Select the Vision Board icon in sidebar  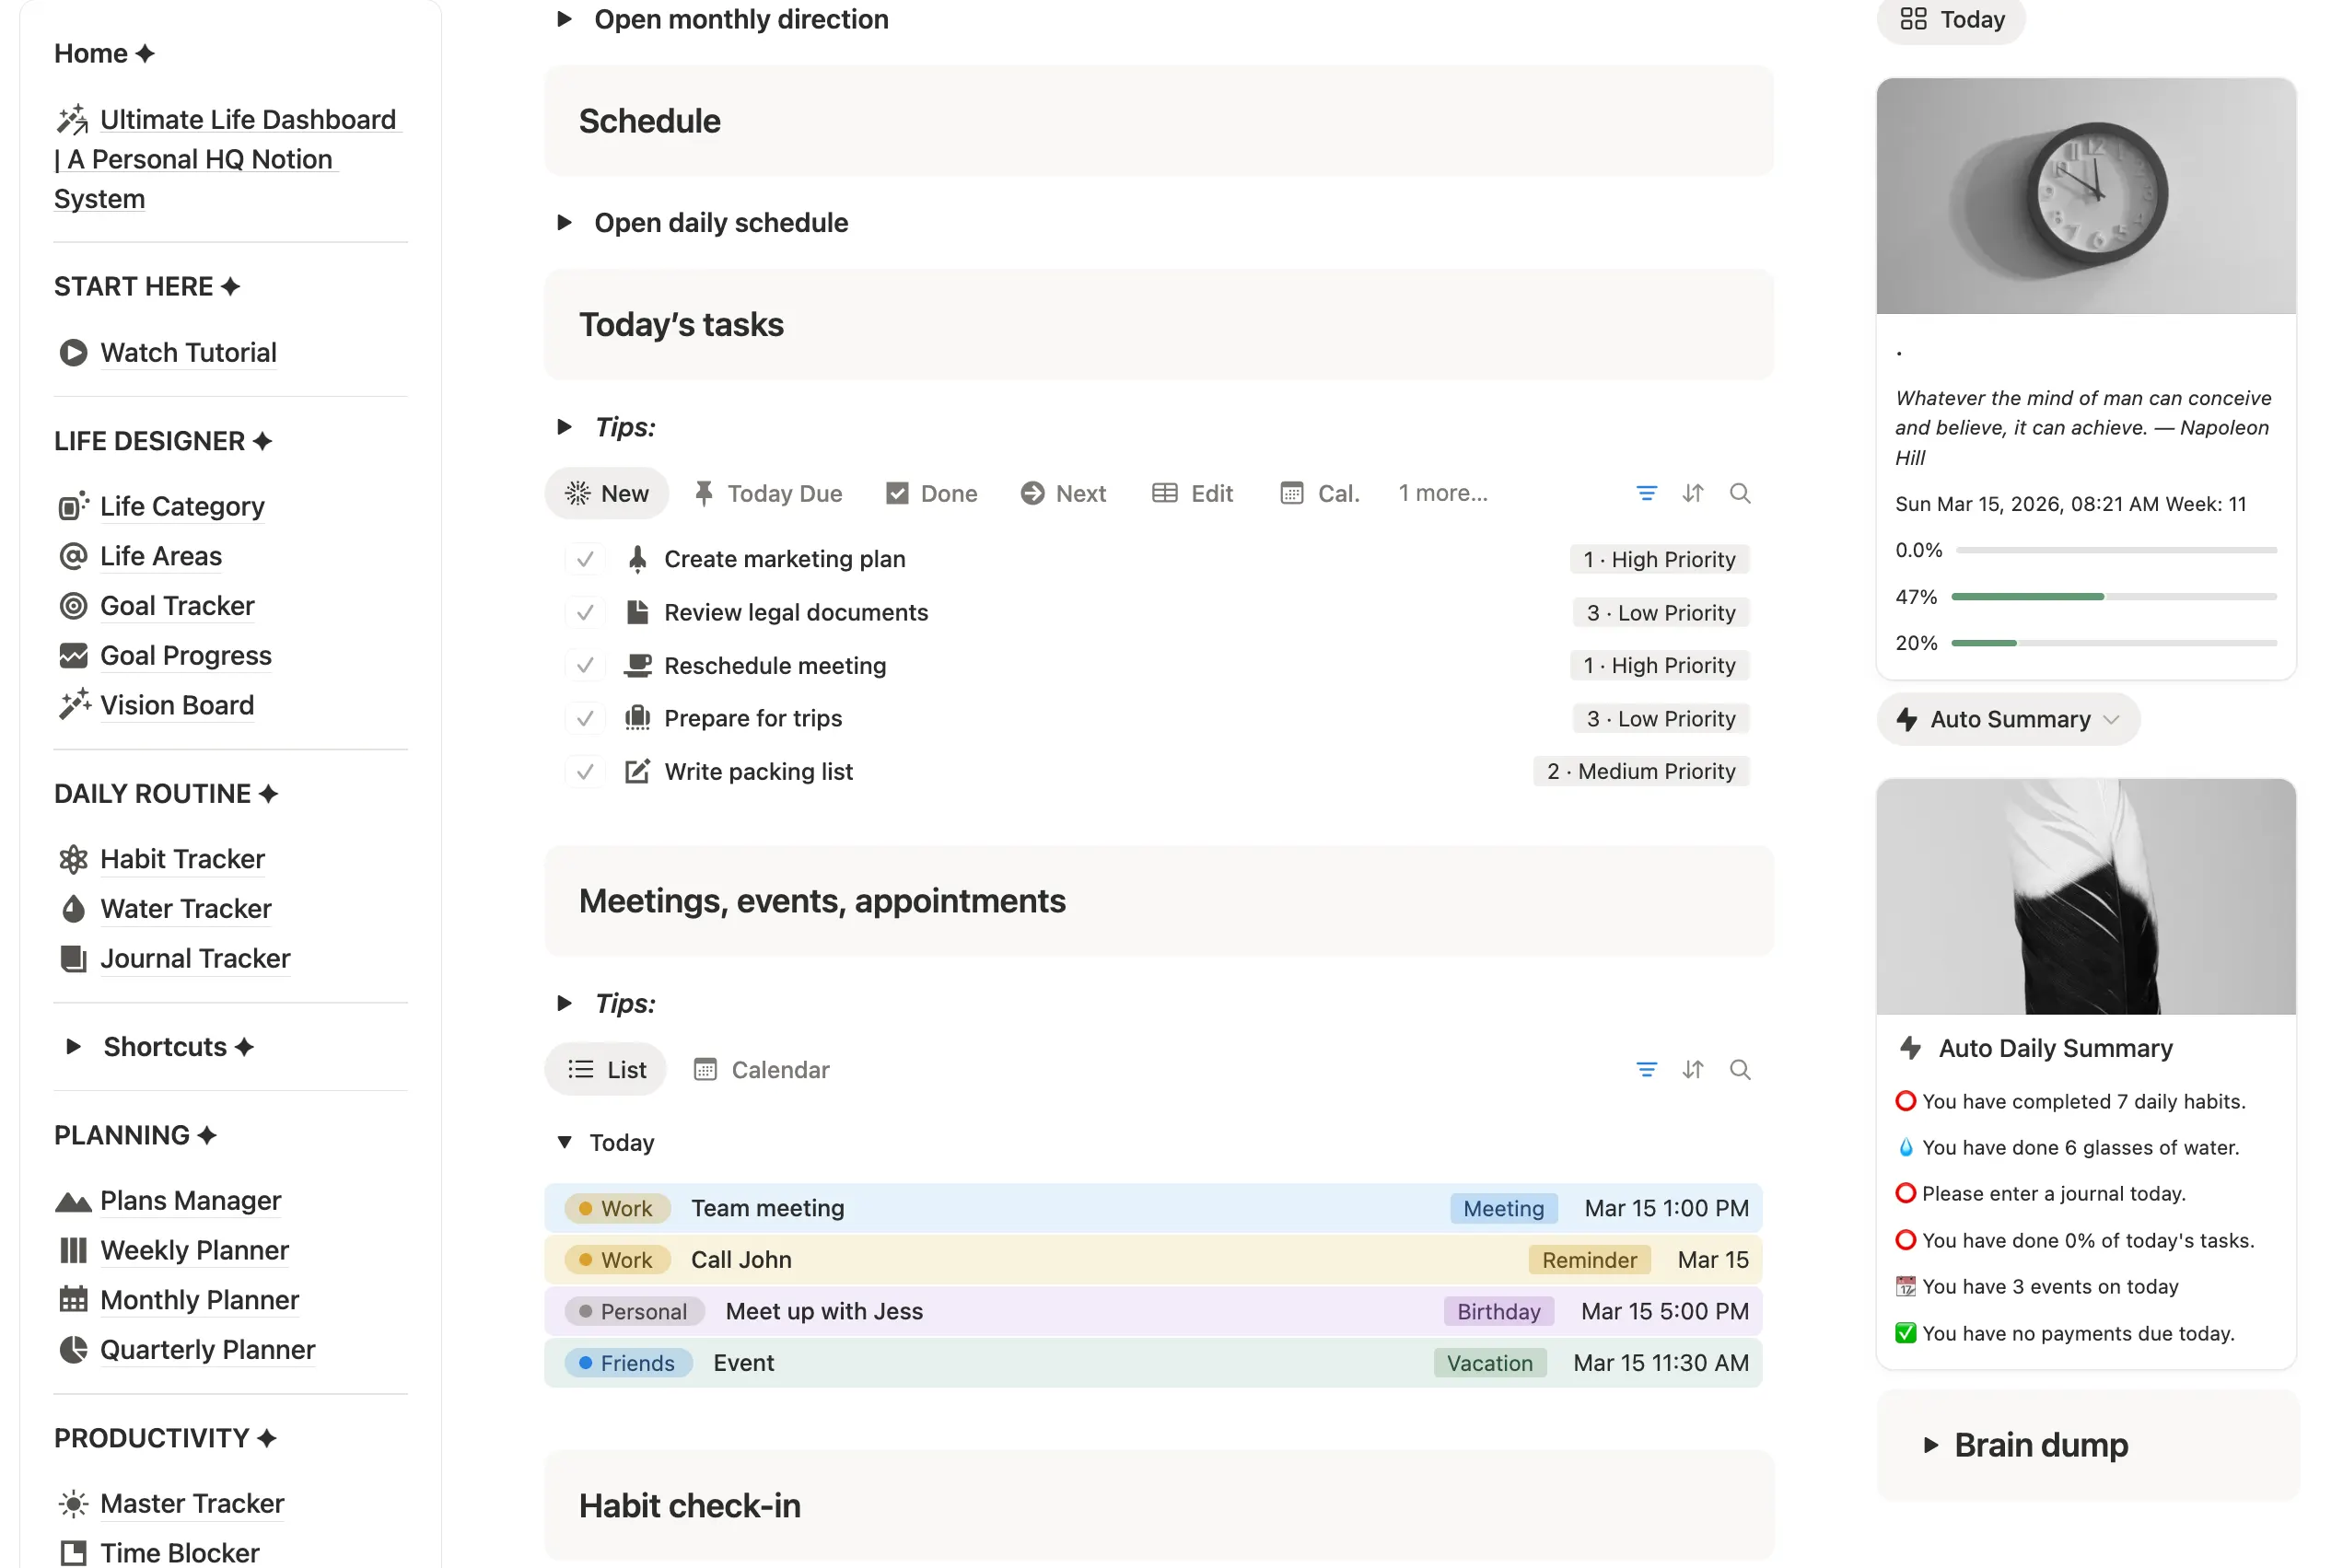pyautogui.click(x=73, y=704)
